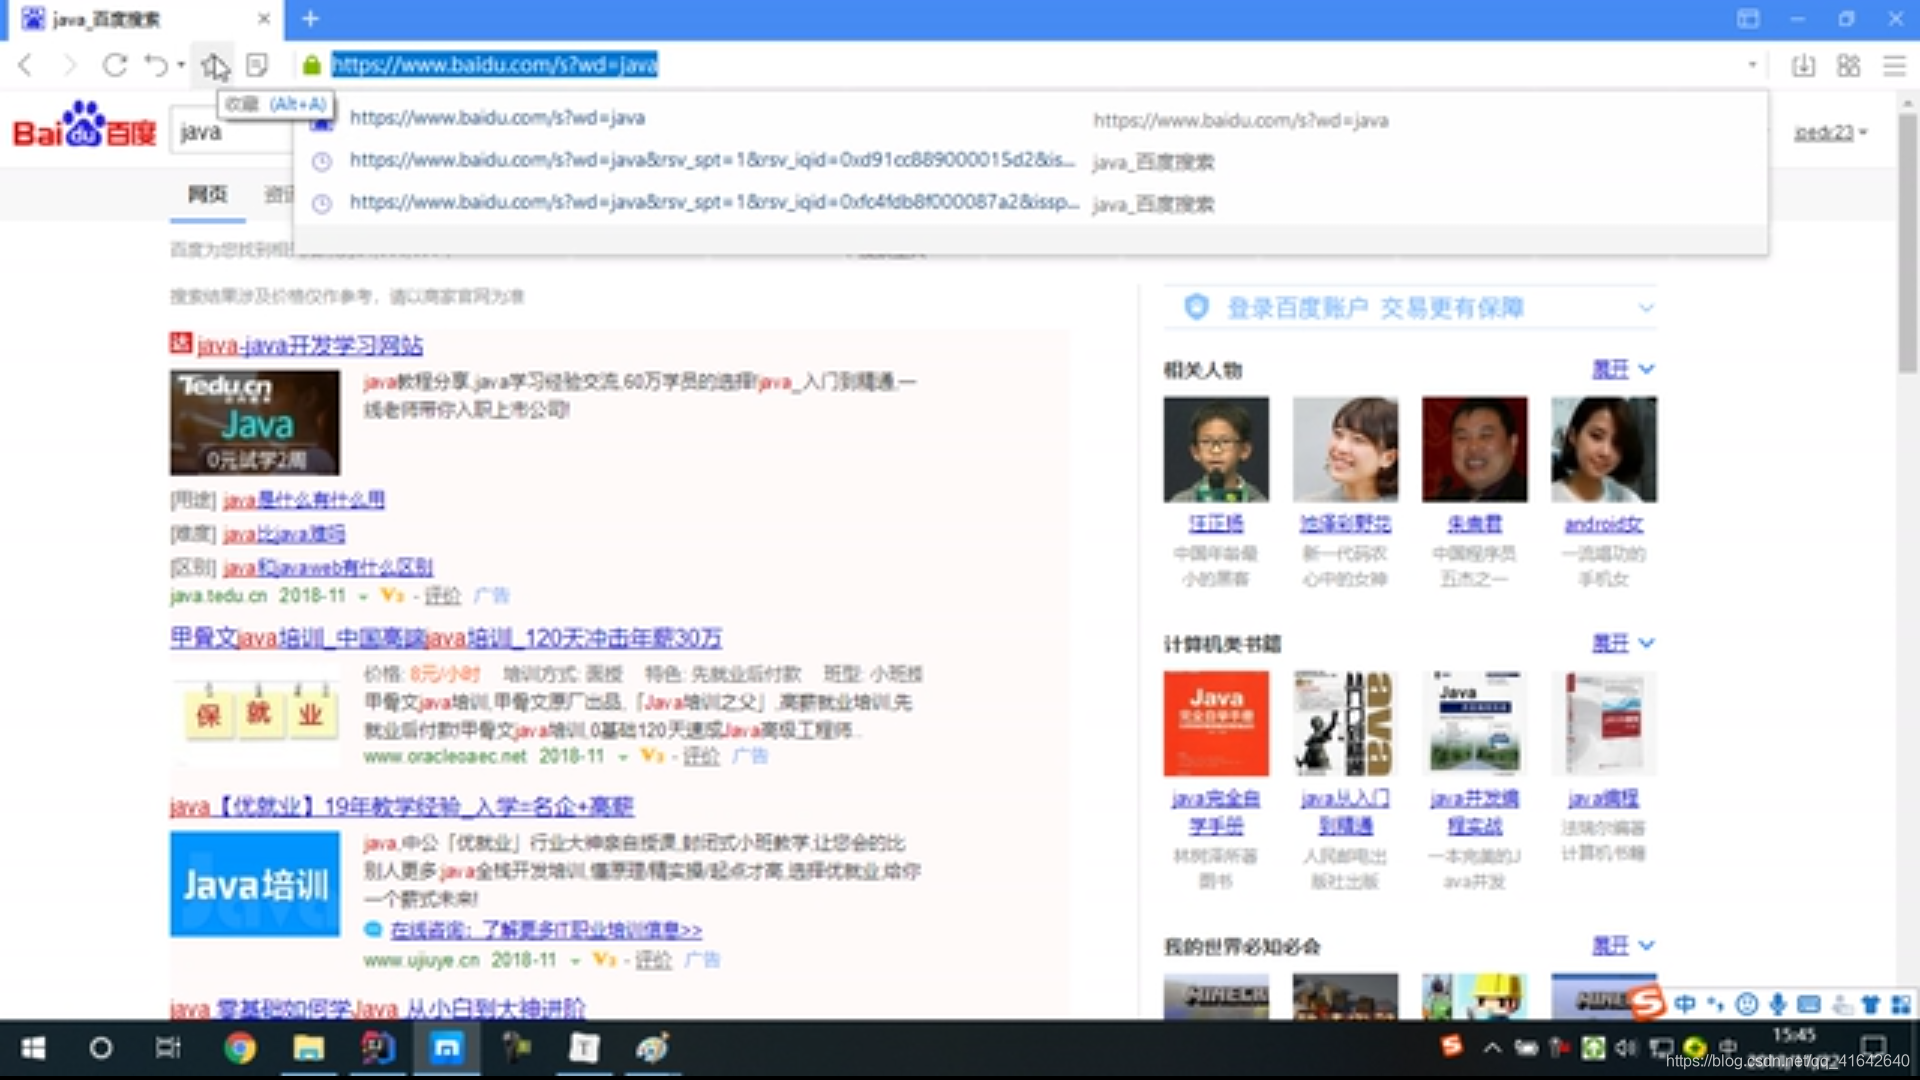Click the Sogou microphone voice input icon

(x=1778, y=1004)
